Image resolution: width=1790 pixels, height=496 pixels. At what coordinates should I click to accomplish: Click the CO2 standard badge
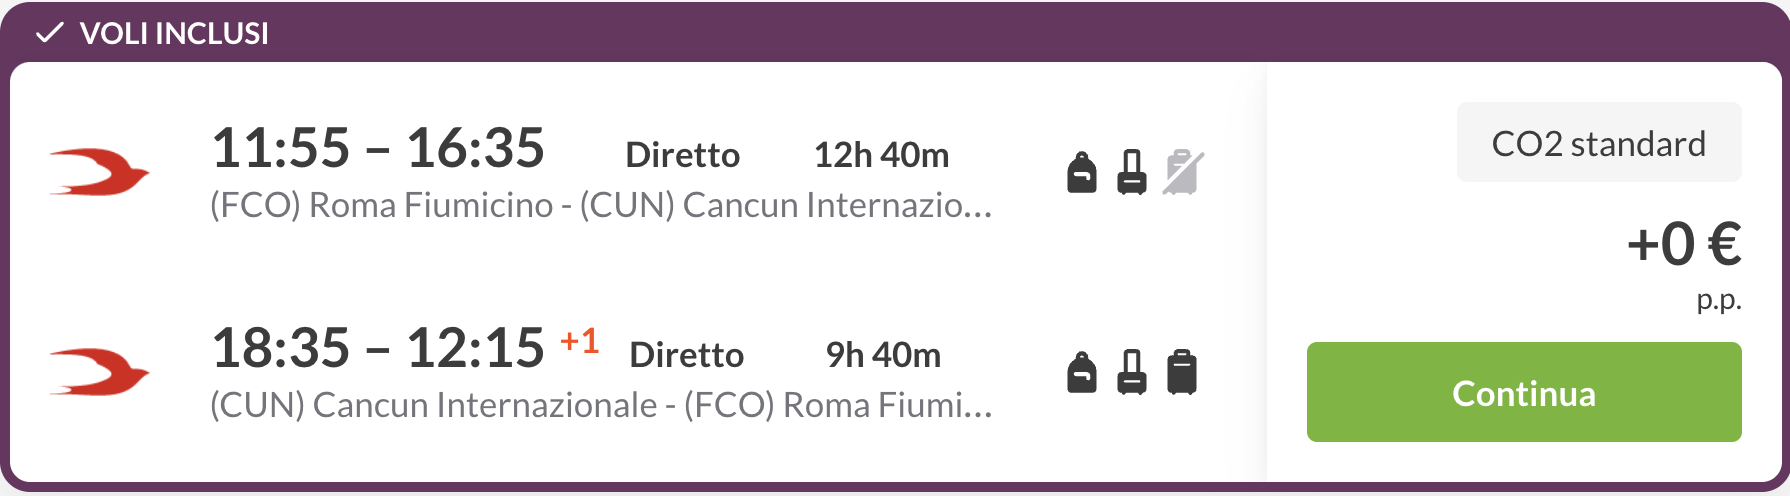tap(1599, 142)
